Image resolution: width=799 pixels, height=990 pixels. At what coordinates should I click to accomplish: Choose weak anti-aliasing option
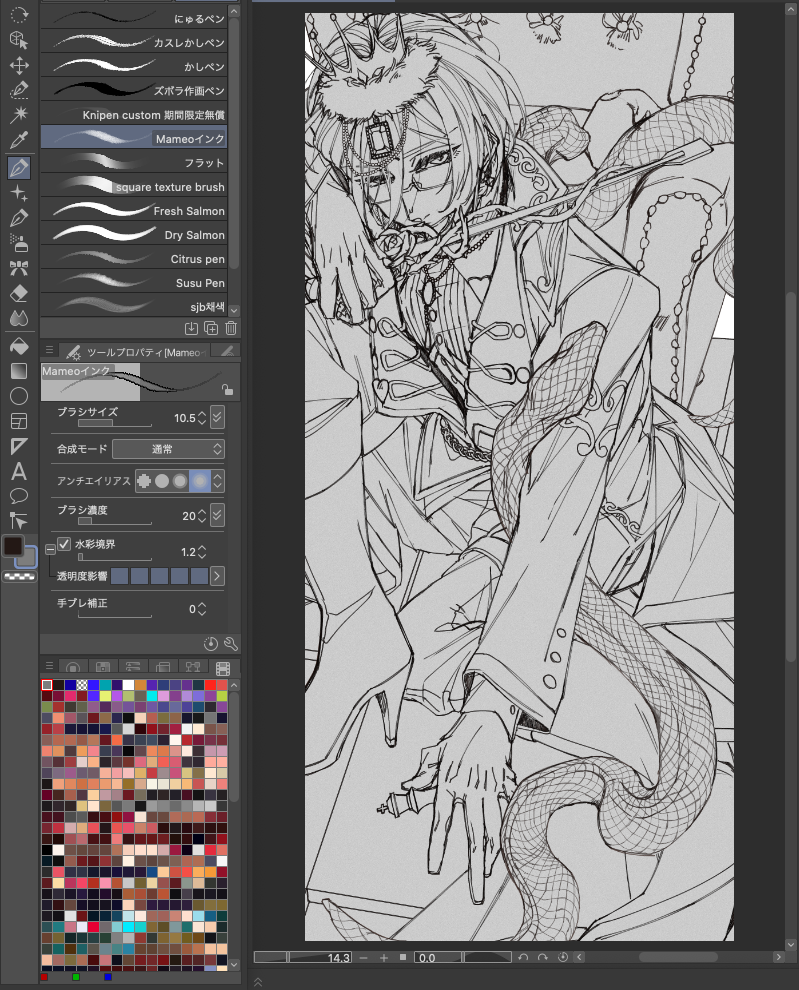(162, 481)
